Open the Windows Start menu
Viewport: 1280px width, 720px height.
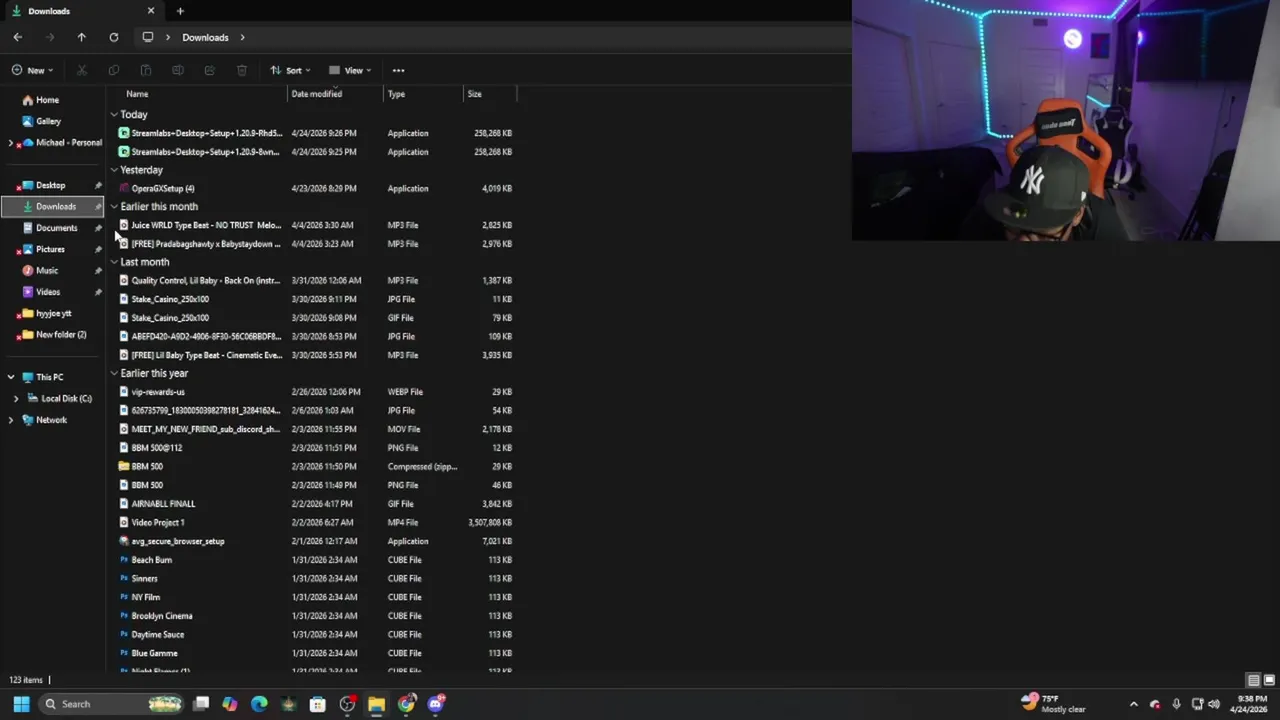click(21, 704)
